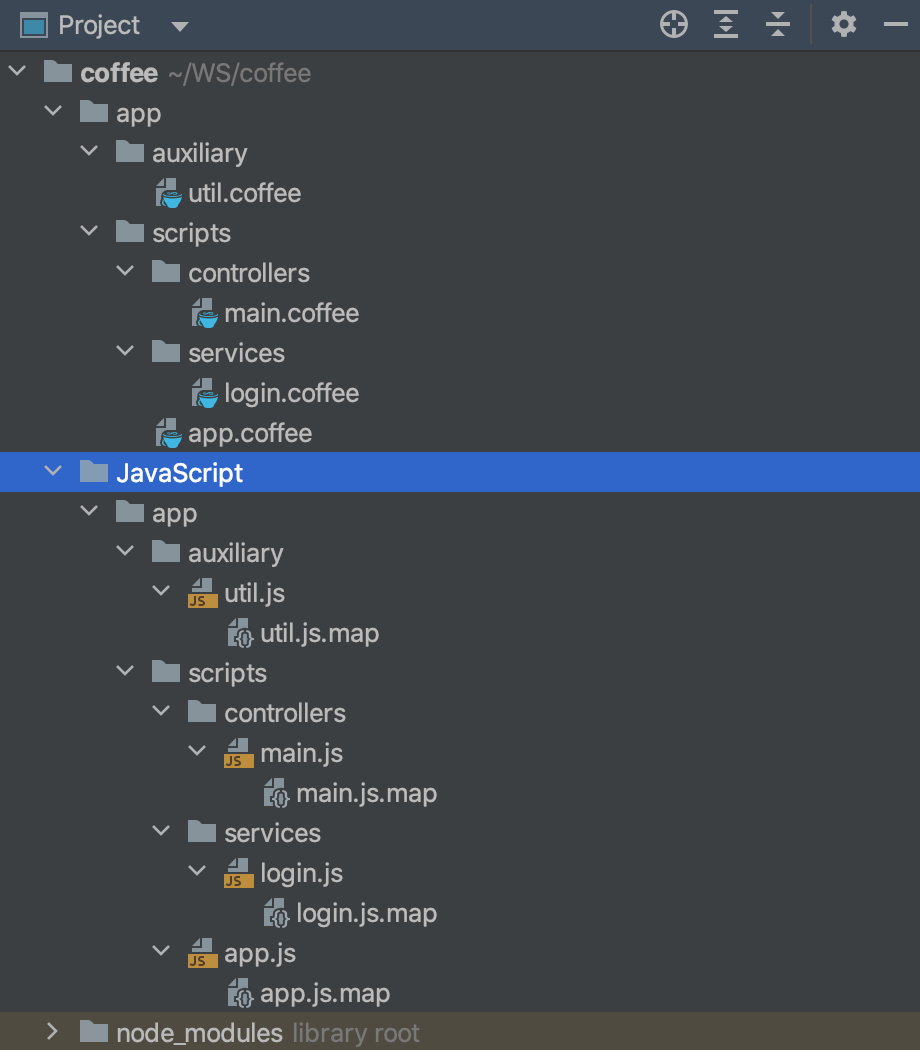Collapse the coffee root folder

16,71
